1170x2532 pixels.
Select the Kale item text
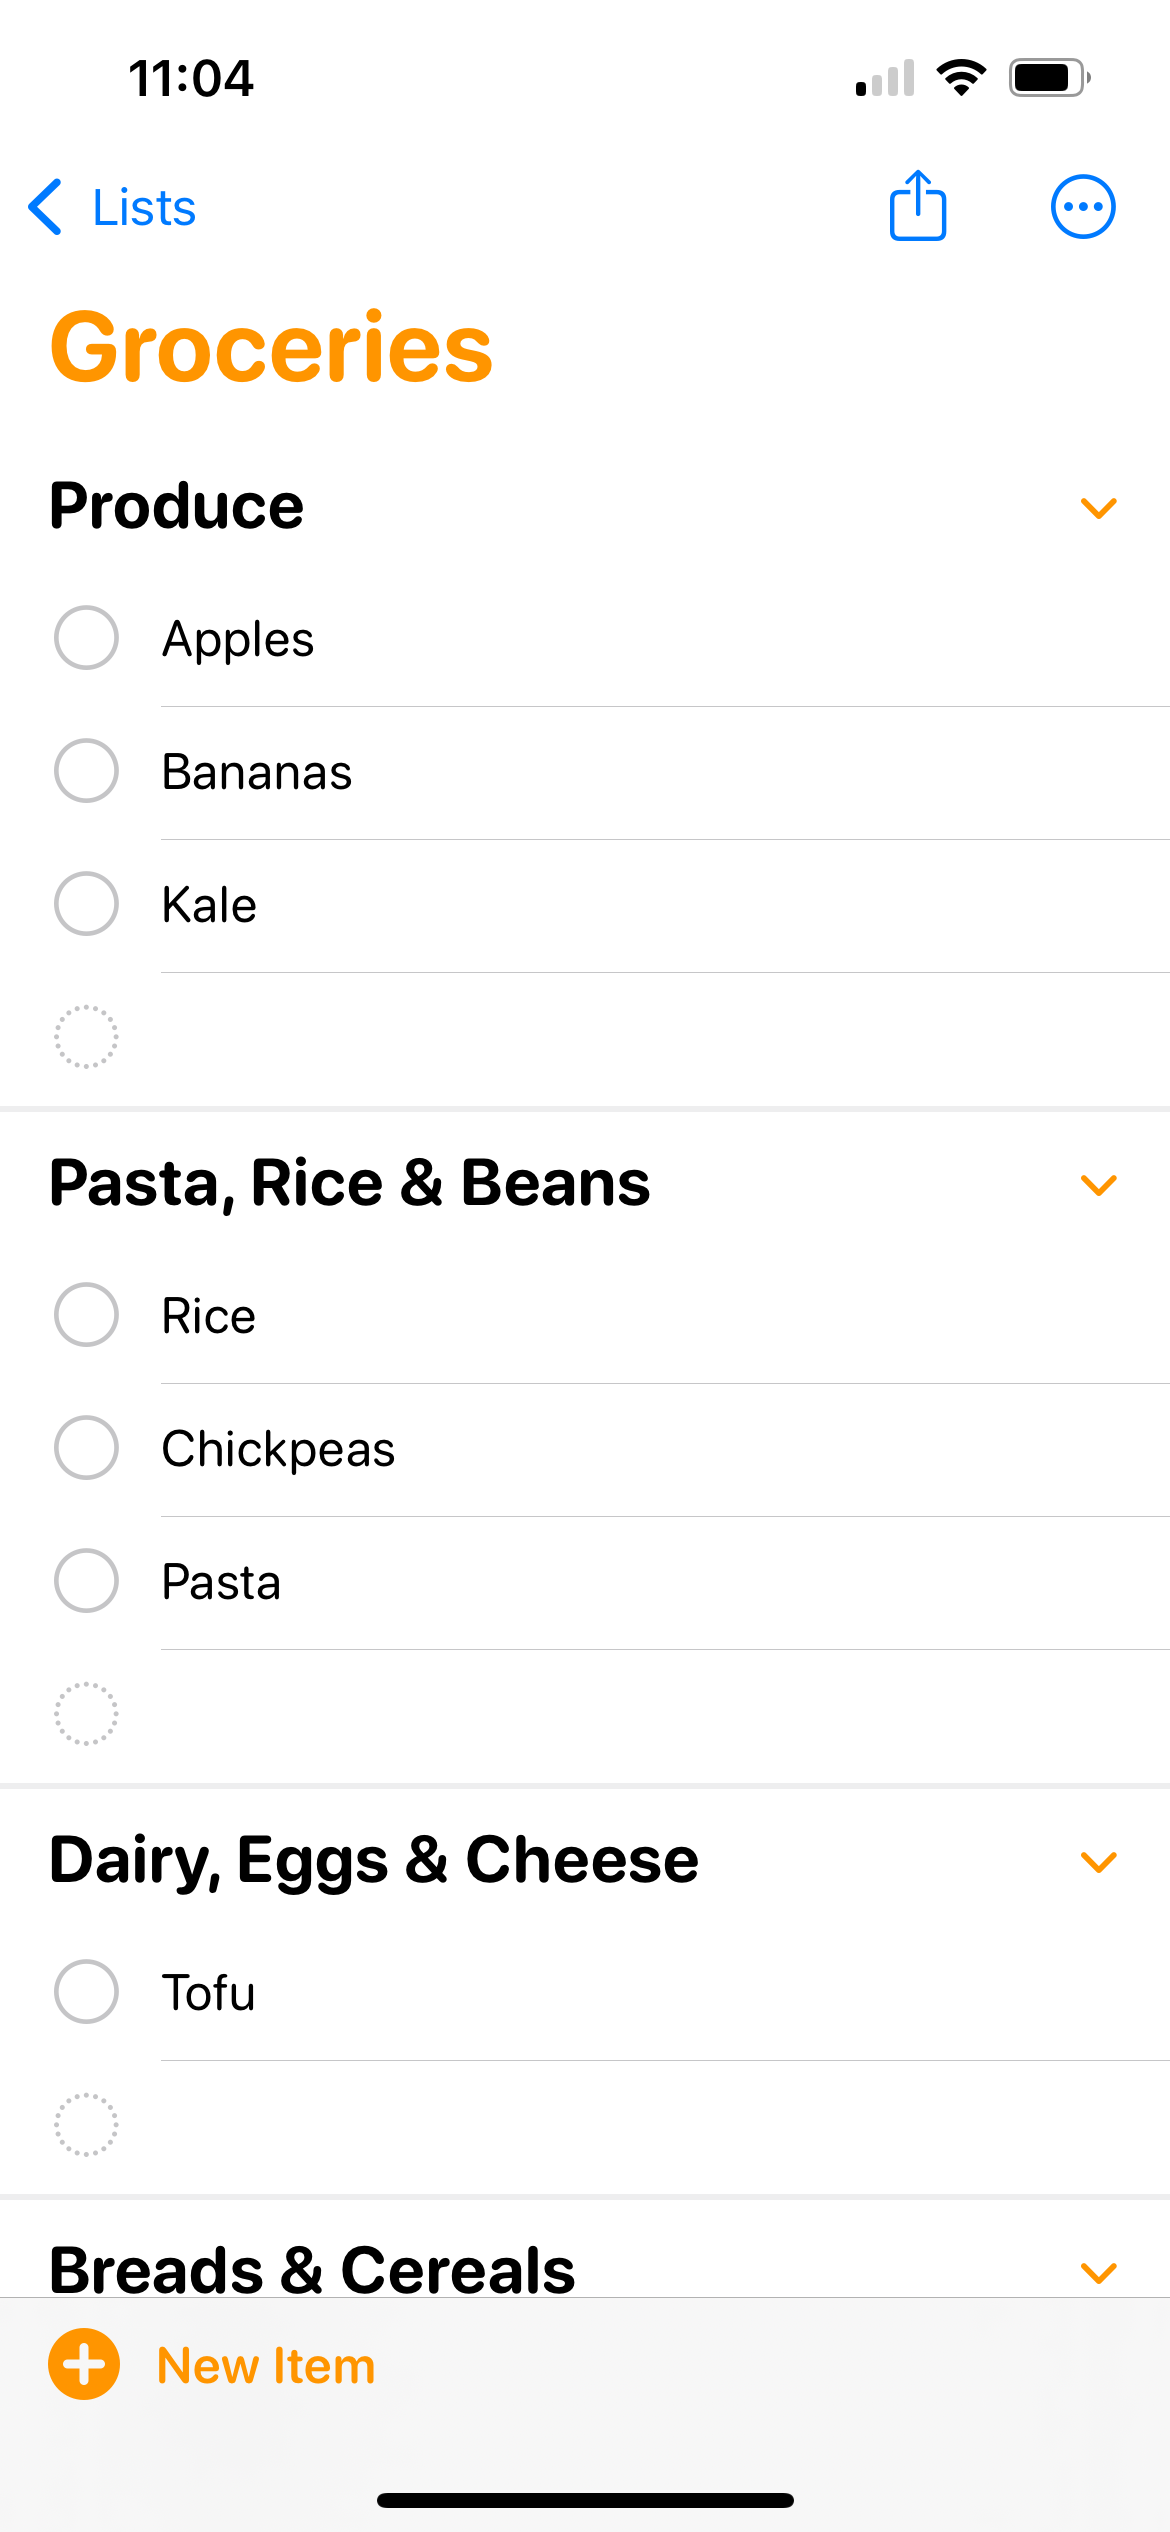209,905
